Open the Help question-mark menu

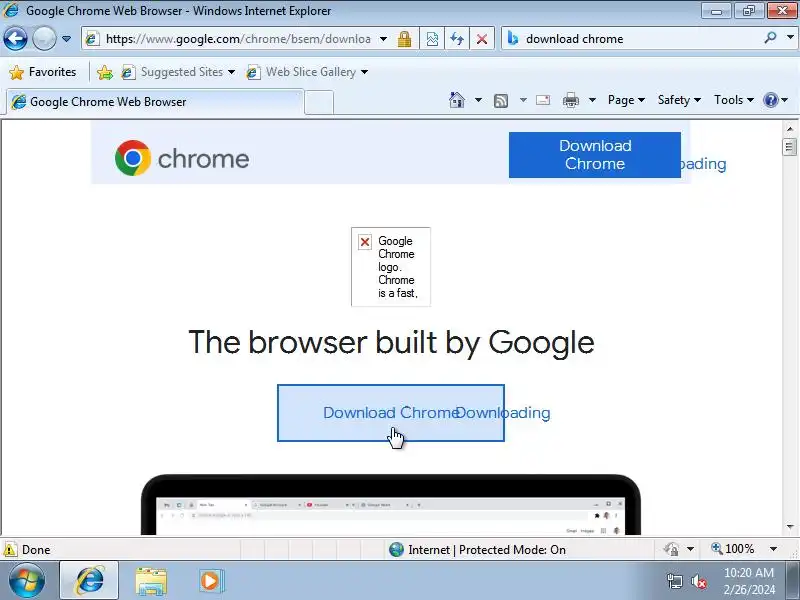[775, 100]
